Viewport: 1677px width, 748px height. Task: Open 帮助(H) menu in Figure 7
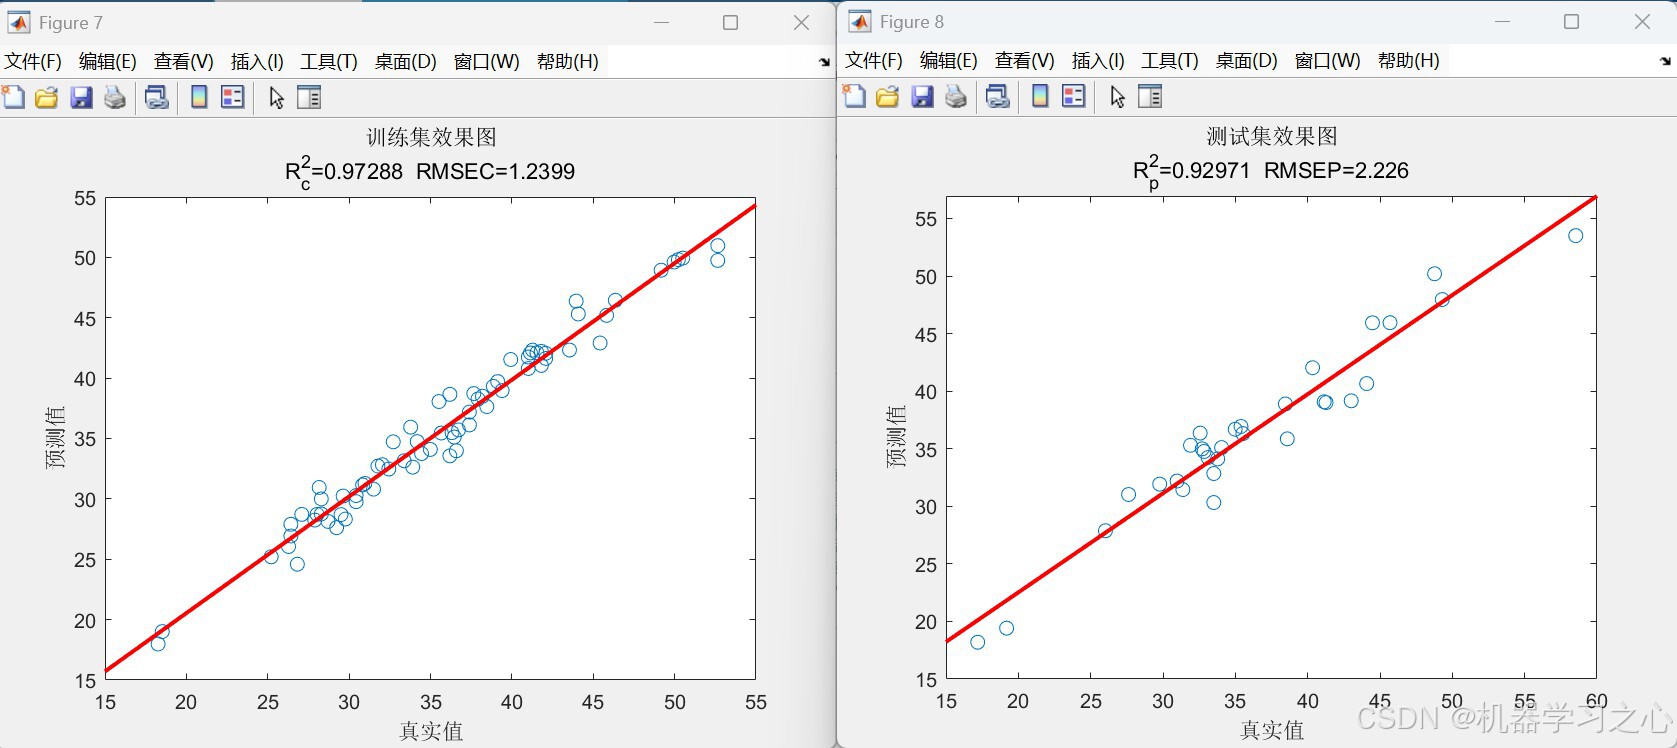tap(568, 61)
